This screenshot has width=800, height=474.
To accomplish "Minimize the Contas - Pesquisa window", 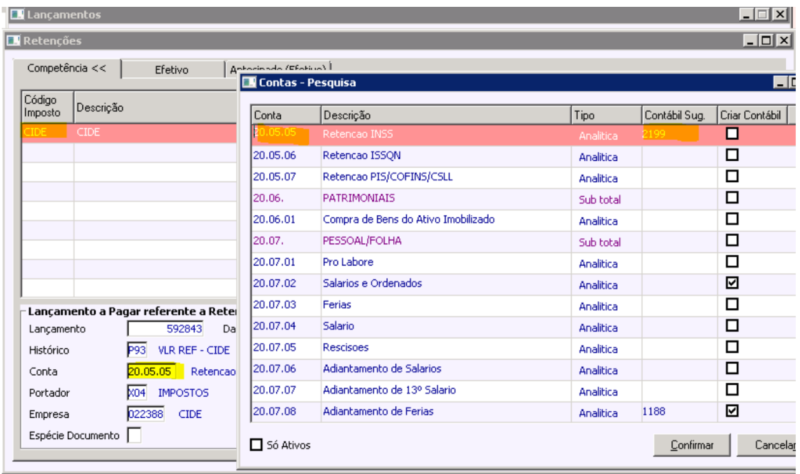I will tap(780, 82).
